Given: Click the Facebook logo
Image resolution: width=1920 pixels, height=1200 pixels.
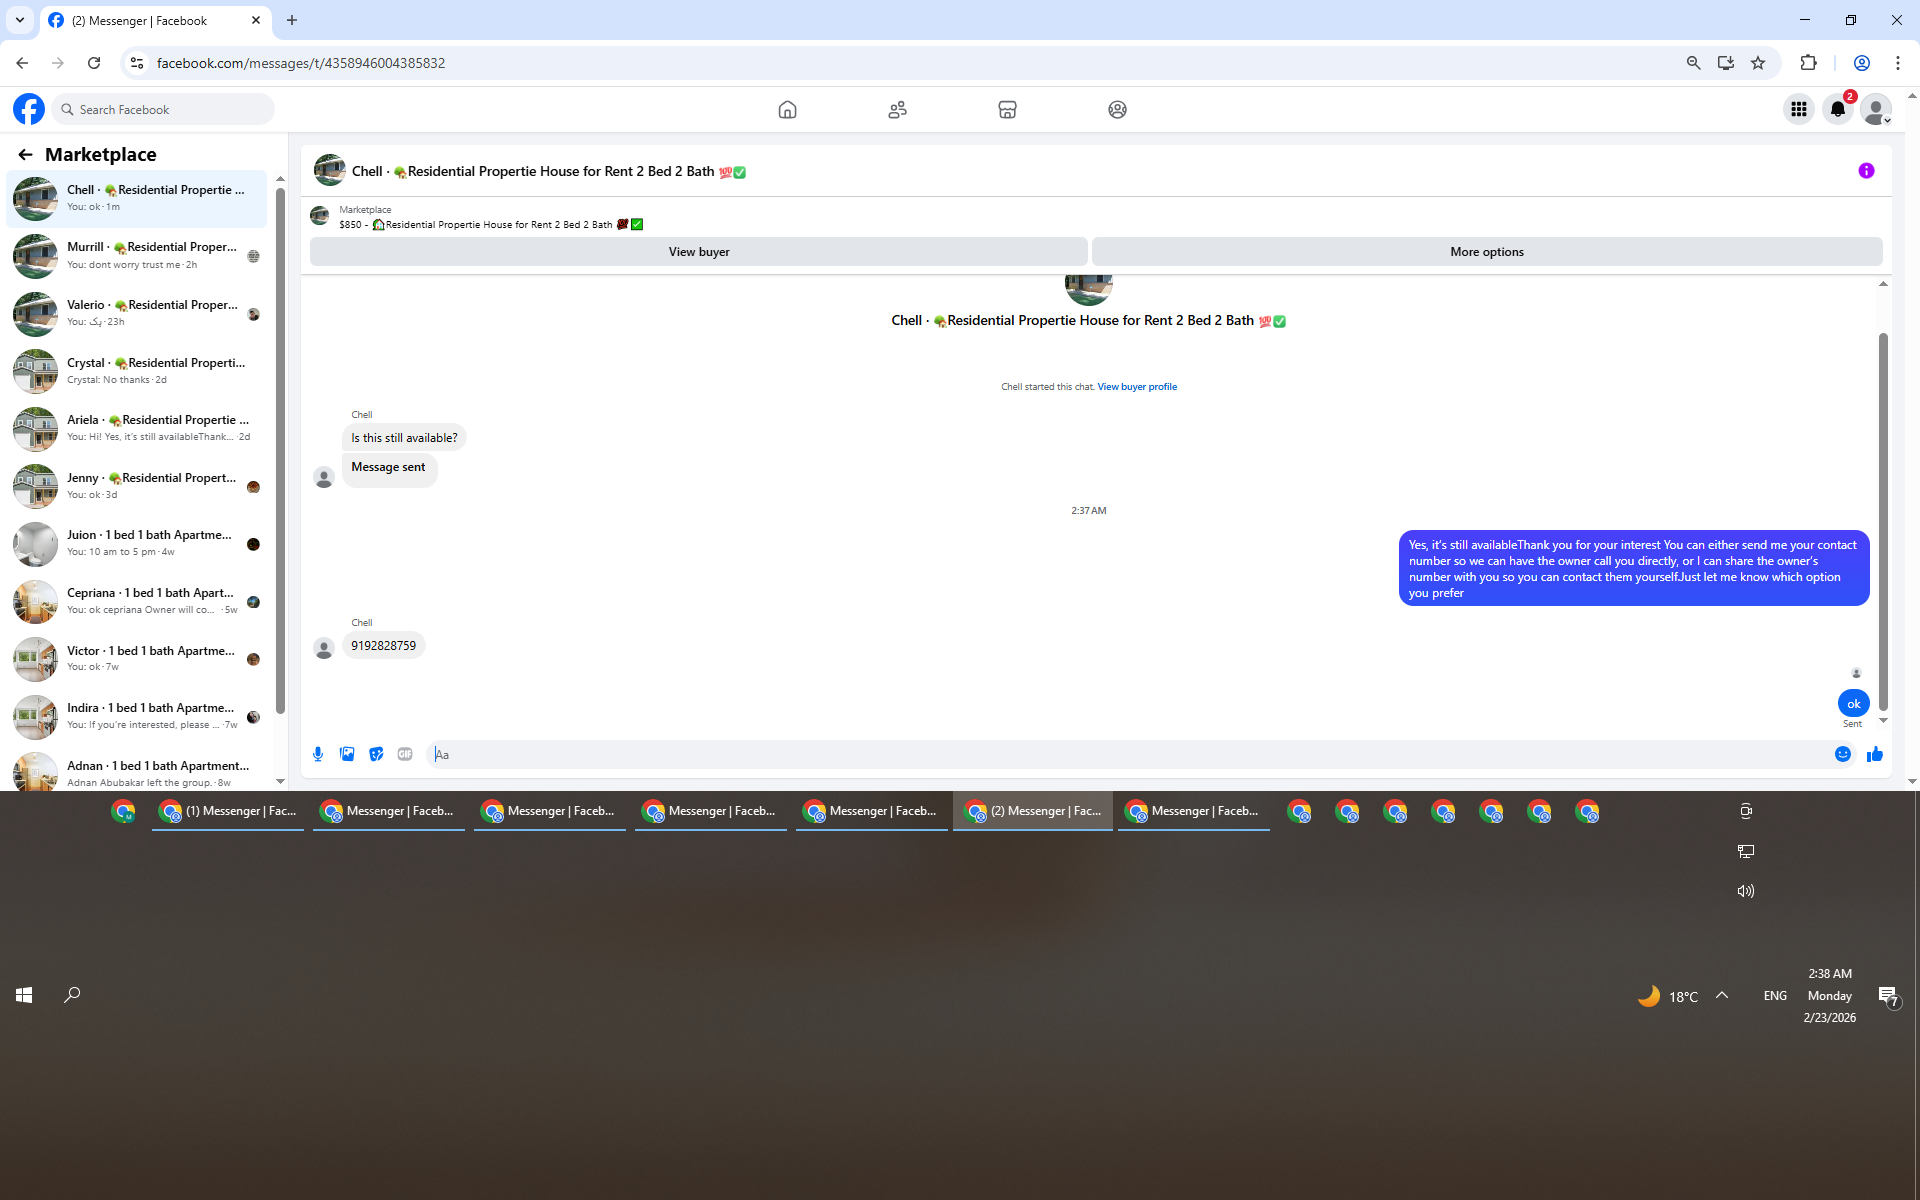Looking at the screenshot, I should 29,109.
